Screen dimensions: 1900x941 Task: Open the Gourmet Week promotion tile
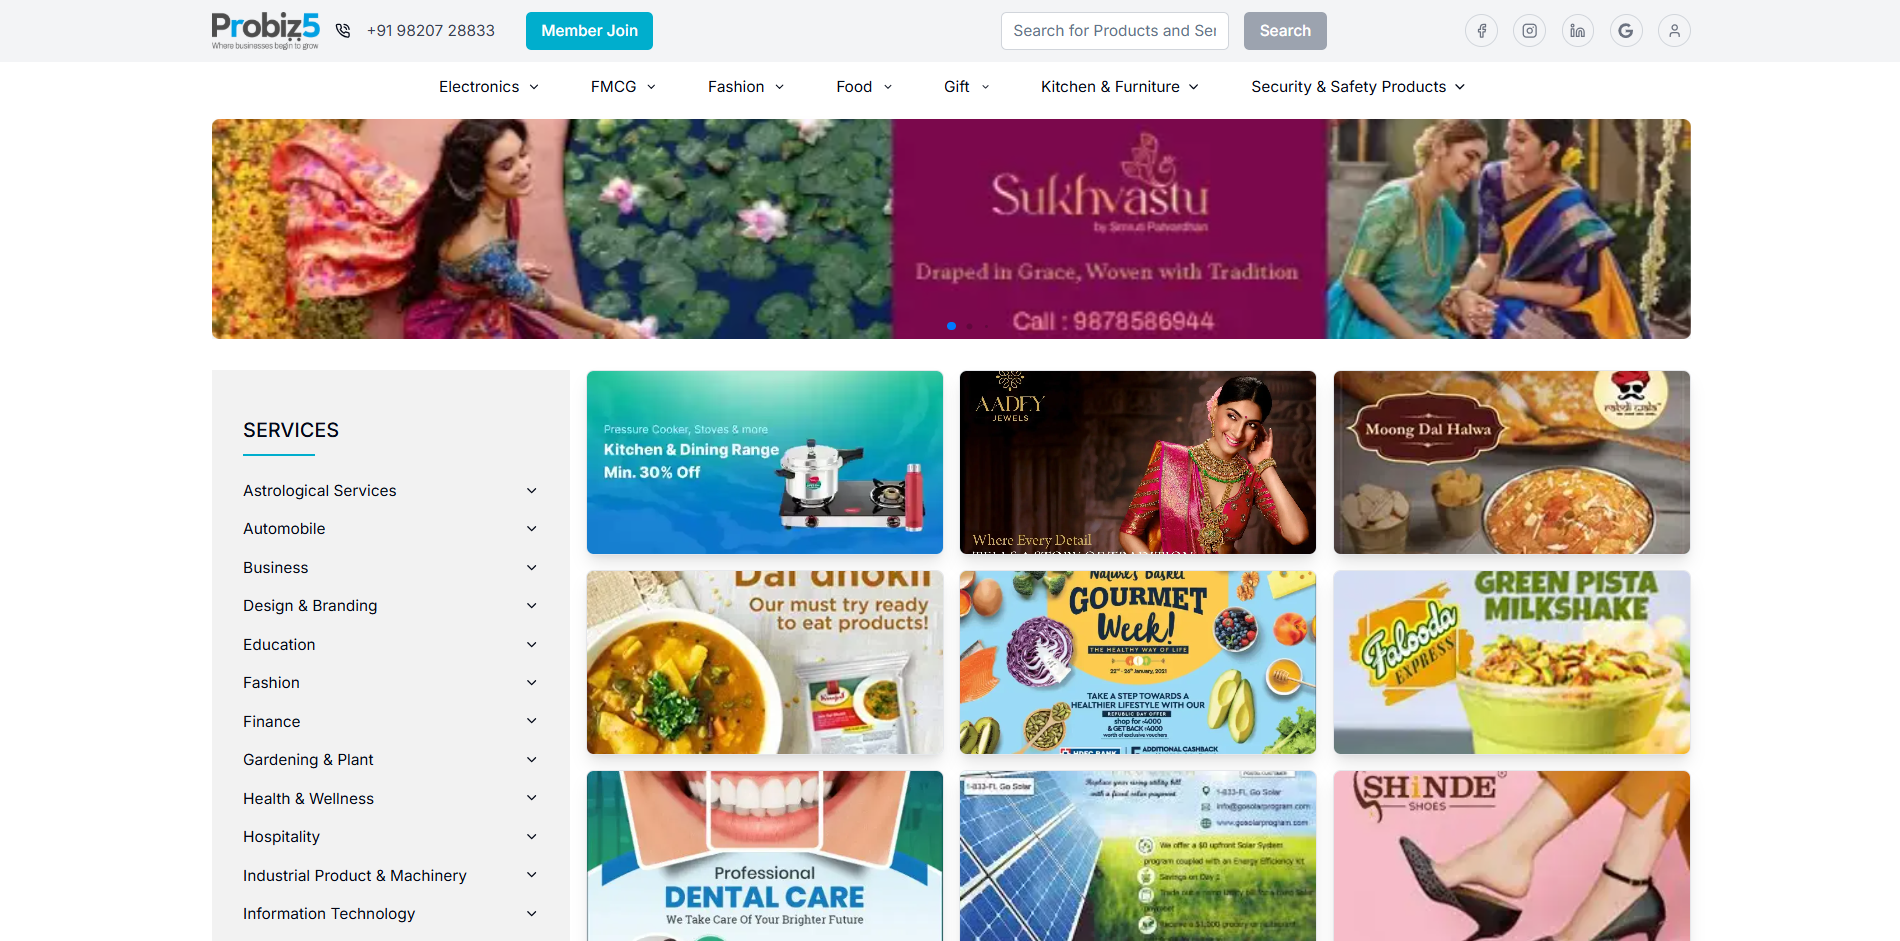1138,662
